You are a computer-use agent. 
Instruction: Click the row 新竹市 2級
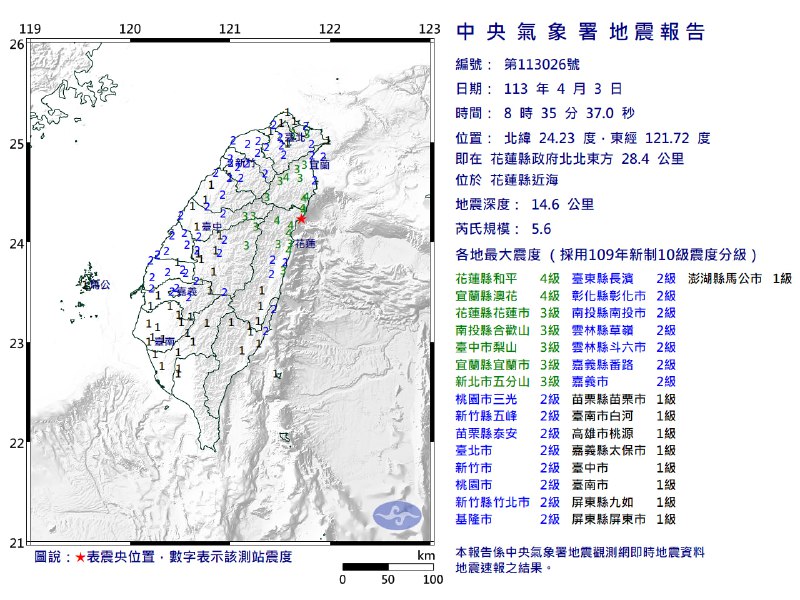(508, 468)
